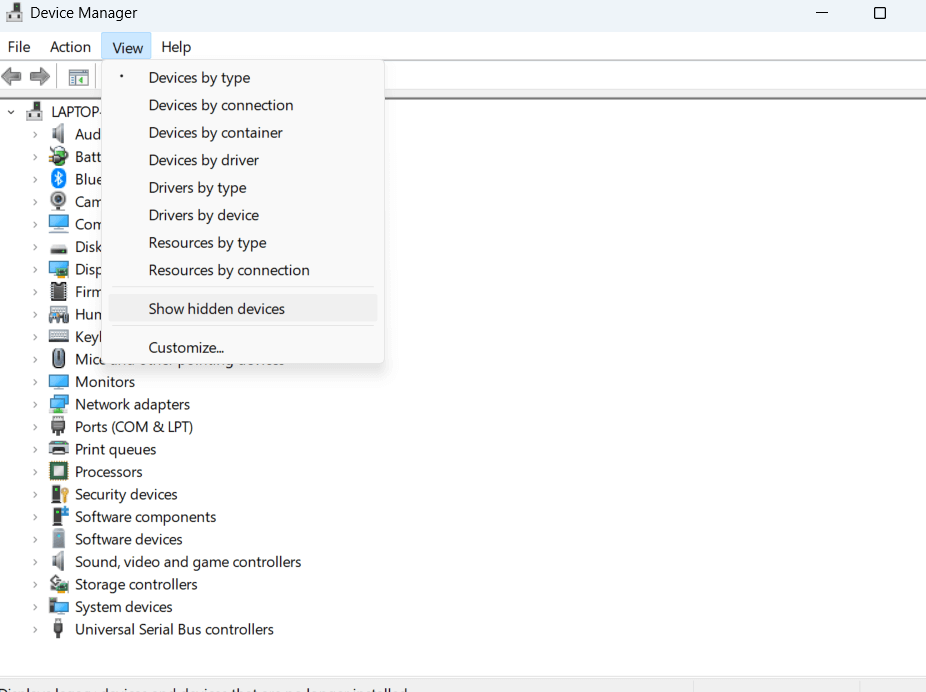This screenshot has width=926, height=692.
Task: Expand the Monitors tree node
Action: click(x=35, y=382)
